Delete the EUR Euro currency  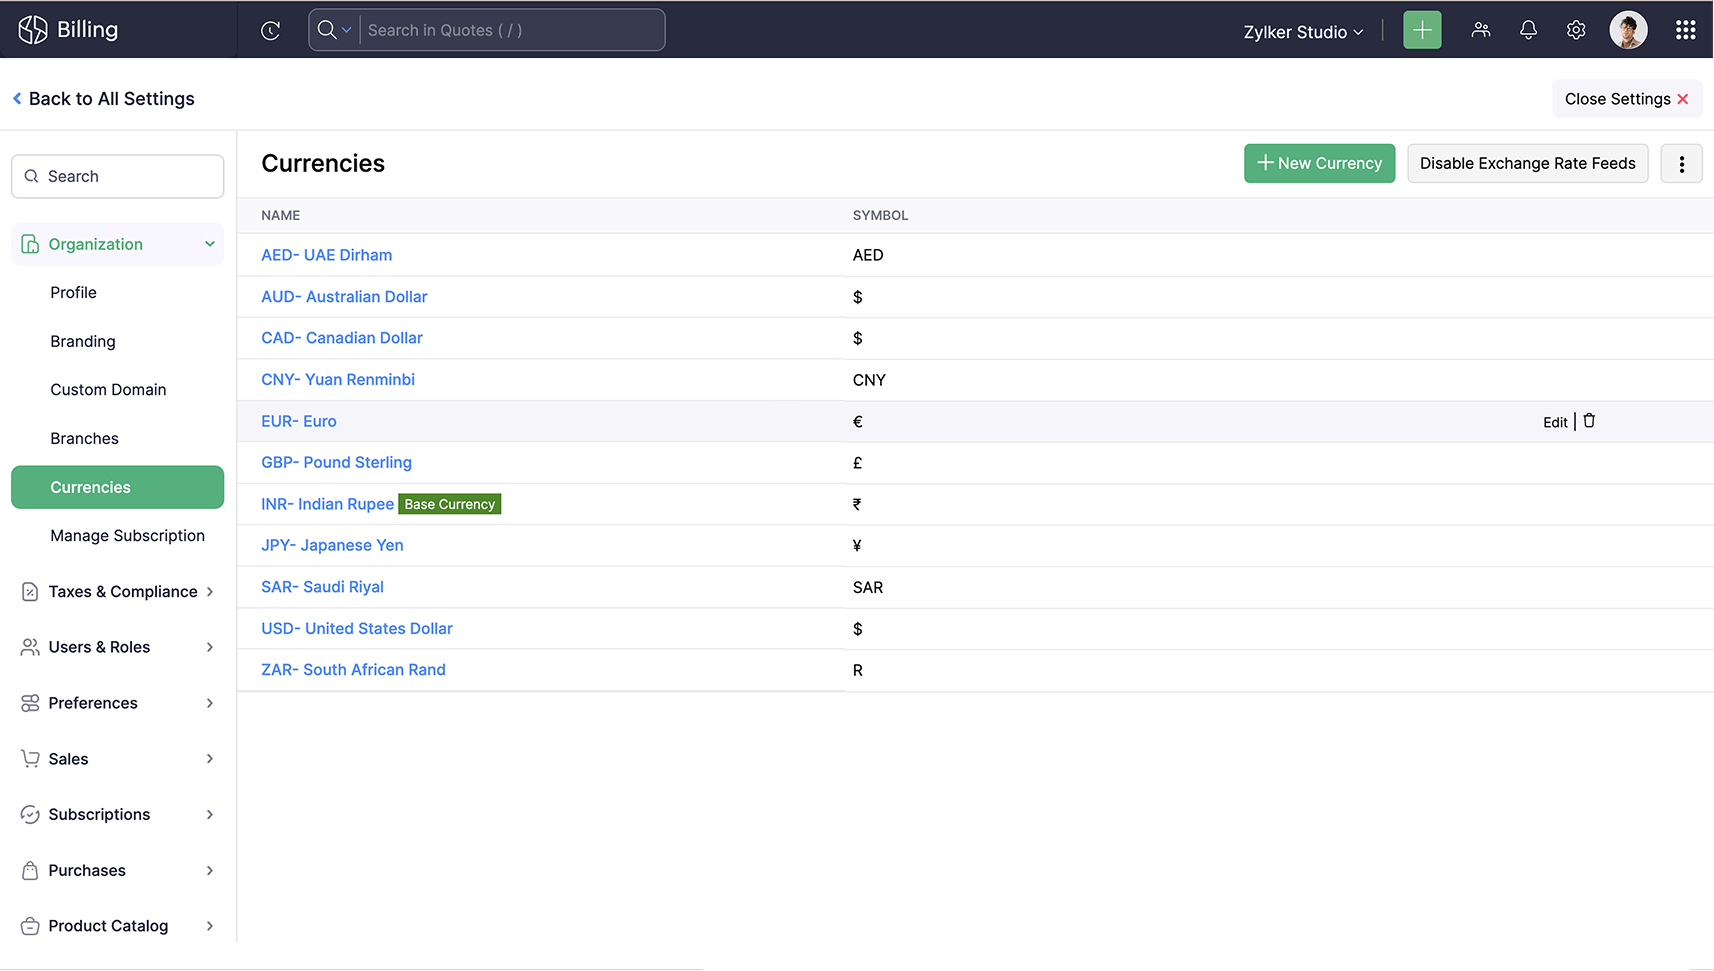tap(1589, 421)
